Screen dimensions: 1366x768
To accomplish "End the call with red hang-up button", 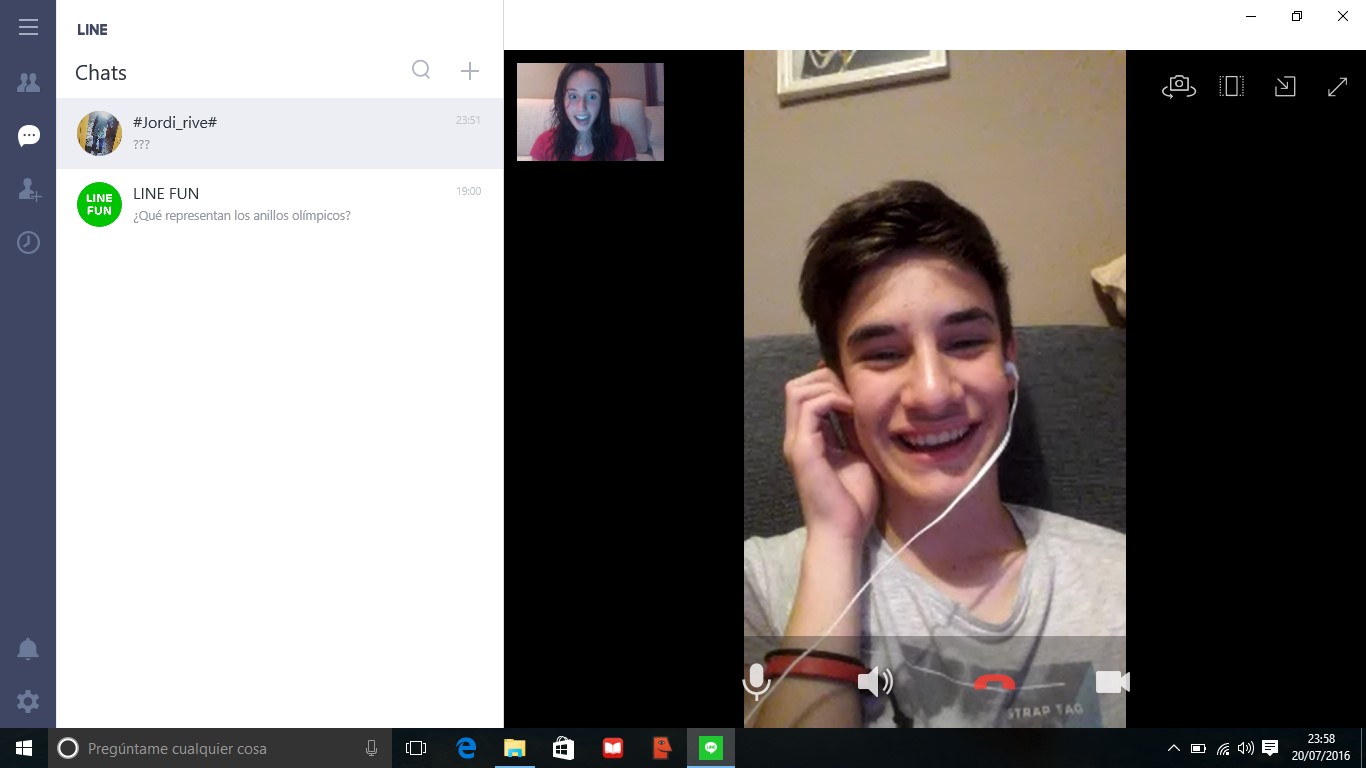I will [994, 683].
